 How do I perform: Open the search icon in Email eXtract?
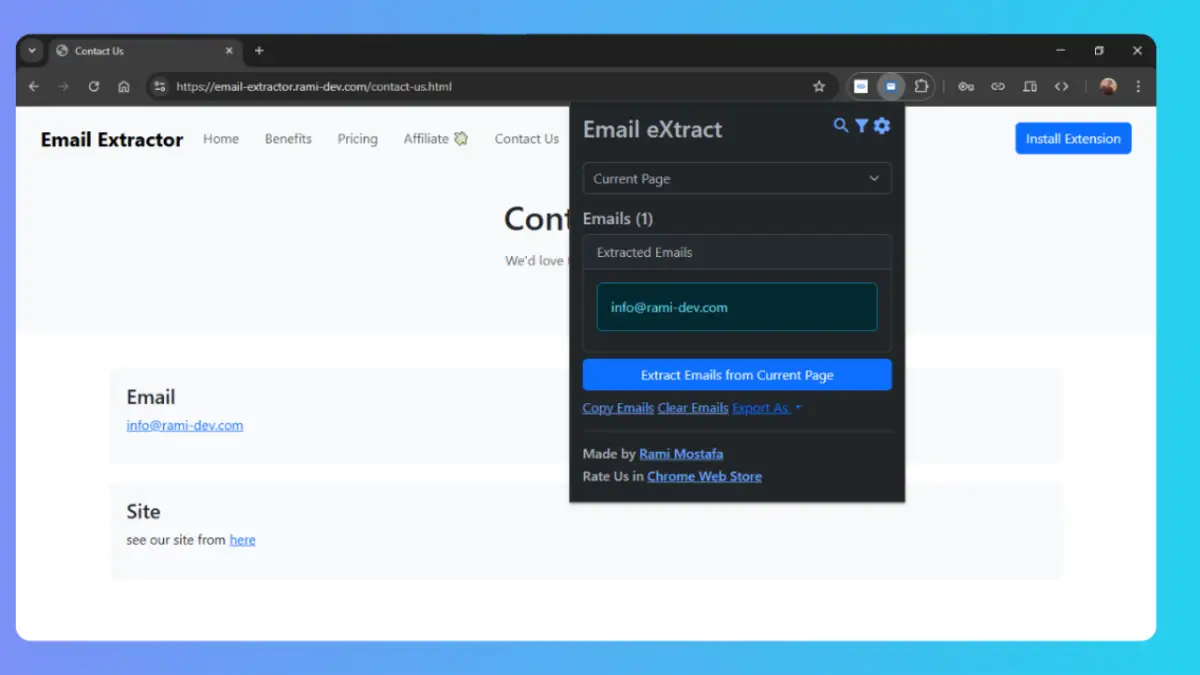point(840,126)
